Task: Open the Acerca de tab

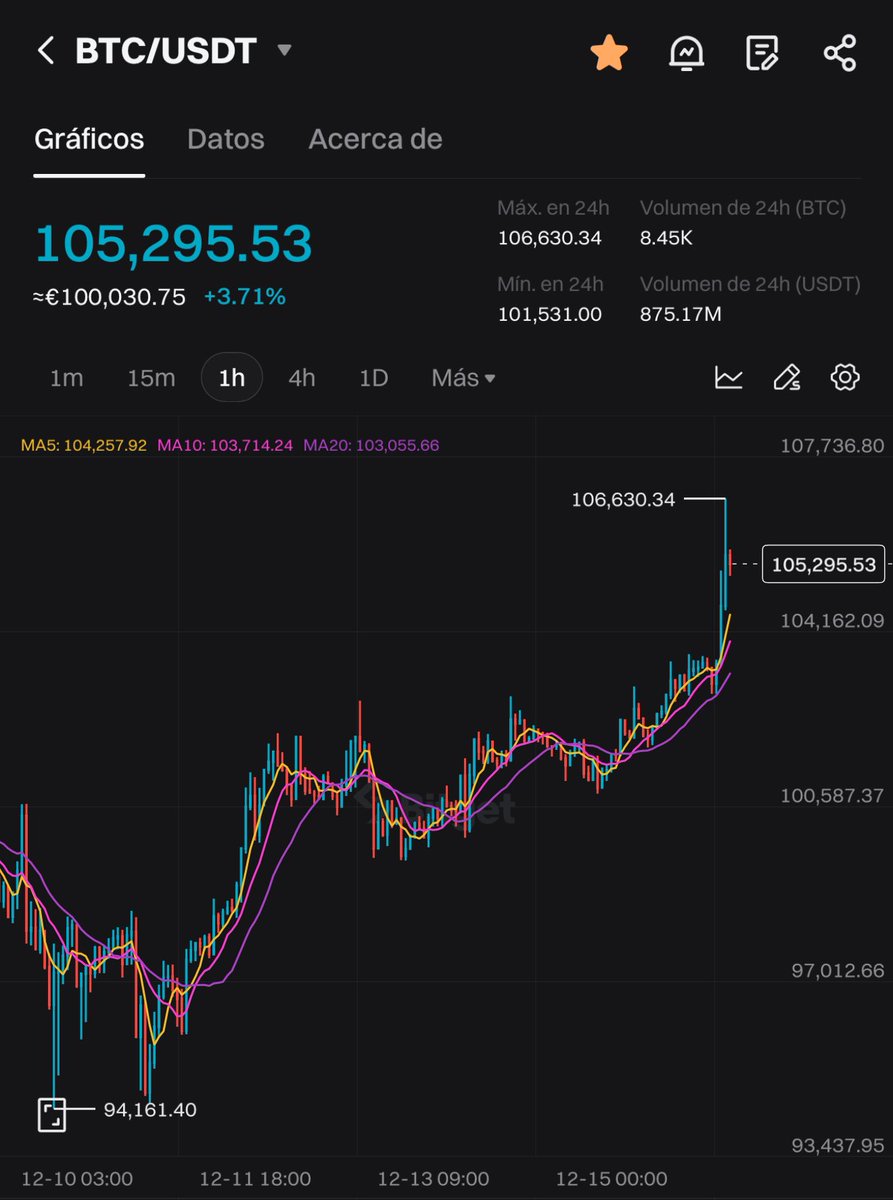Action: coord(375,139)
